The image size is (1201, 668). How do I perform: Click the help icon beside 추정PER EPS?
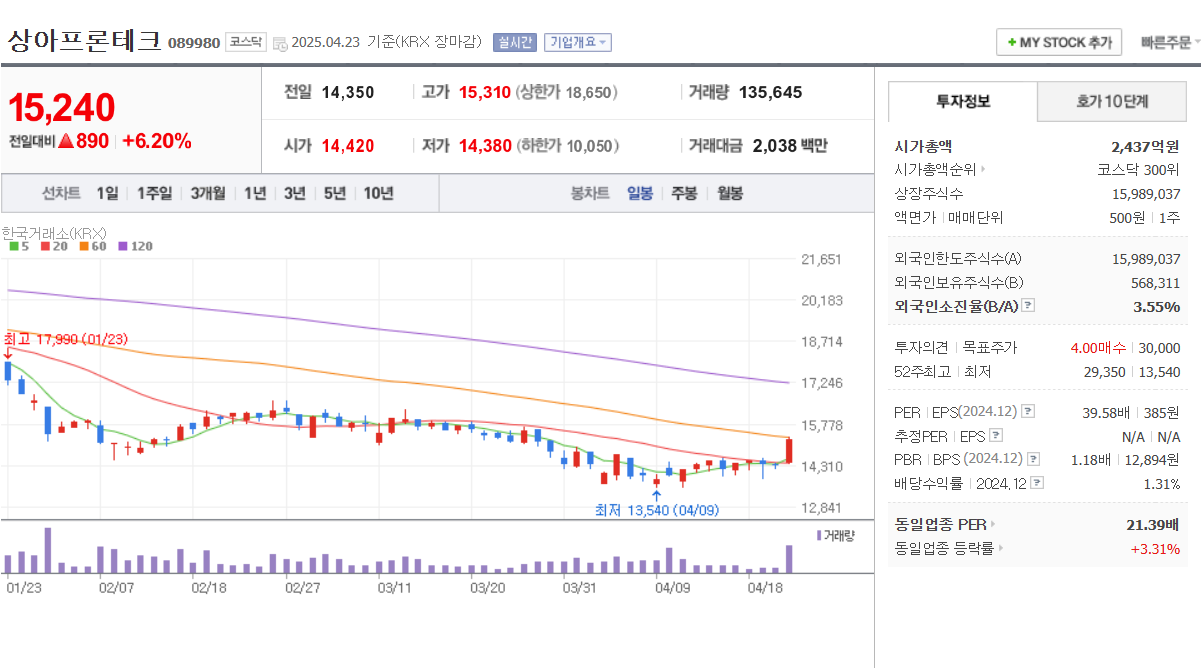coord(995,435)
